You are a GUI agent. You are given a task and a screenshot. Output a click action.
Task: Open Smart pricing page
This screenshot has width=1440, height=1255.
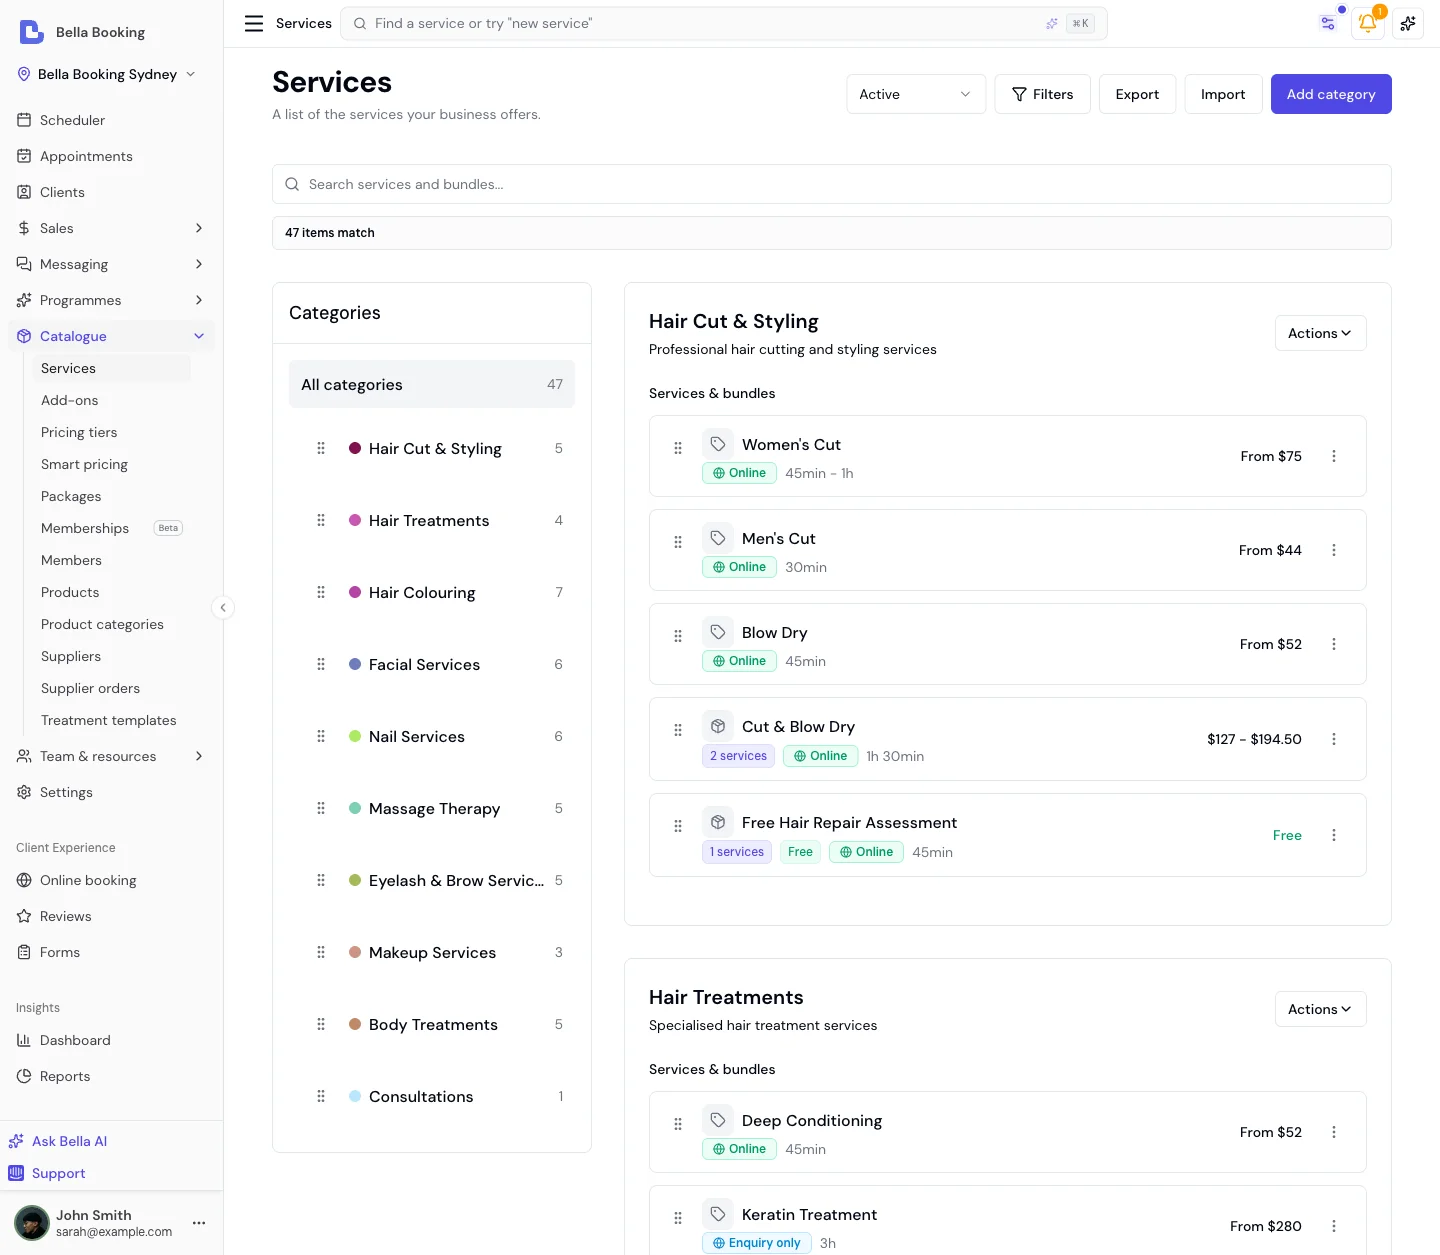point(85,464)
